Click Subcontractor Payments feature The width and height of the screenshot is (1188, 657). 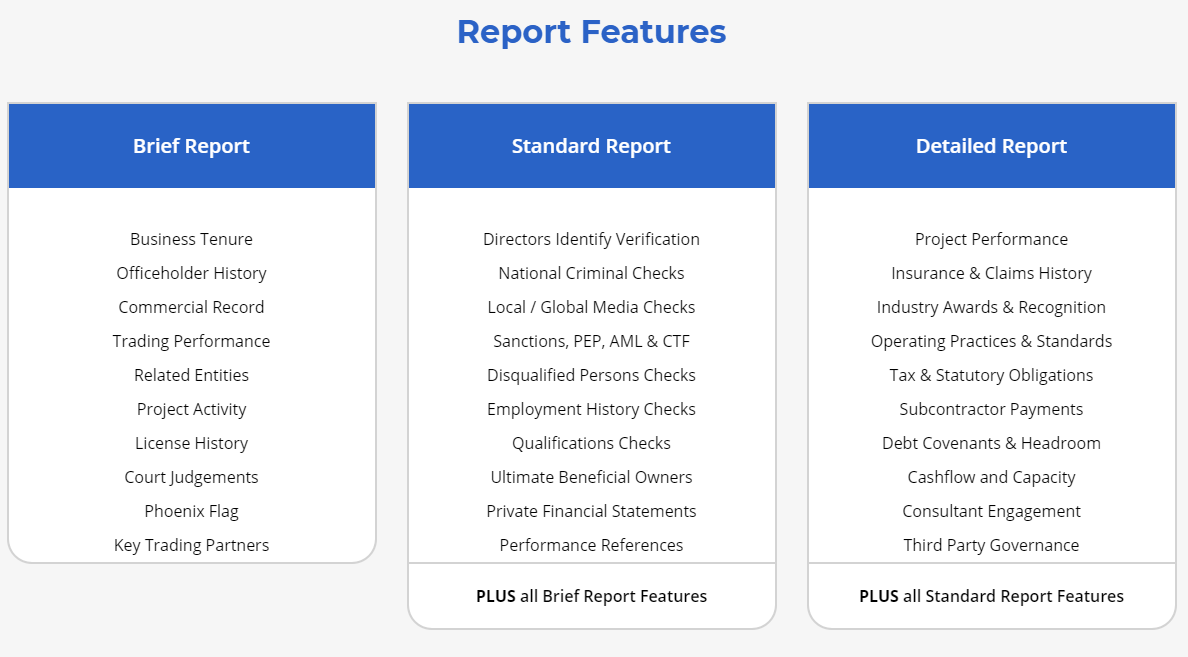[992, 410]
